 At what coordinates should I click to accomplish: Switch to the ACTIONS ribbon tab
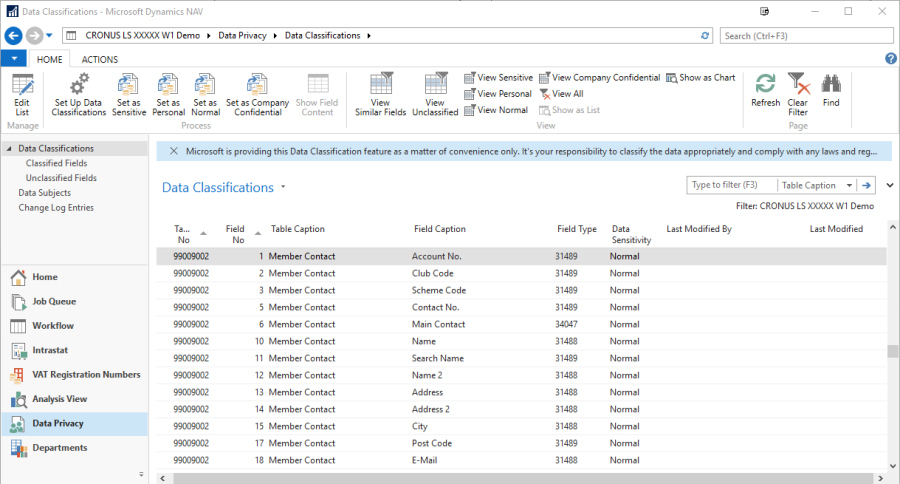pos(100,60)
